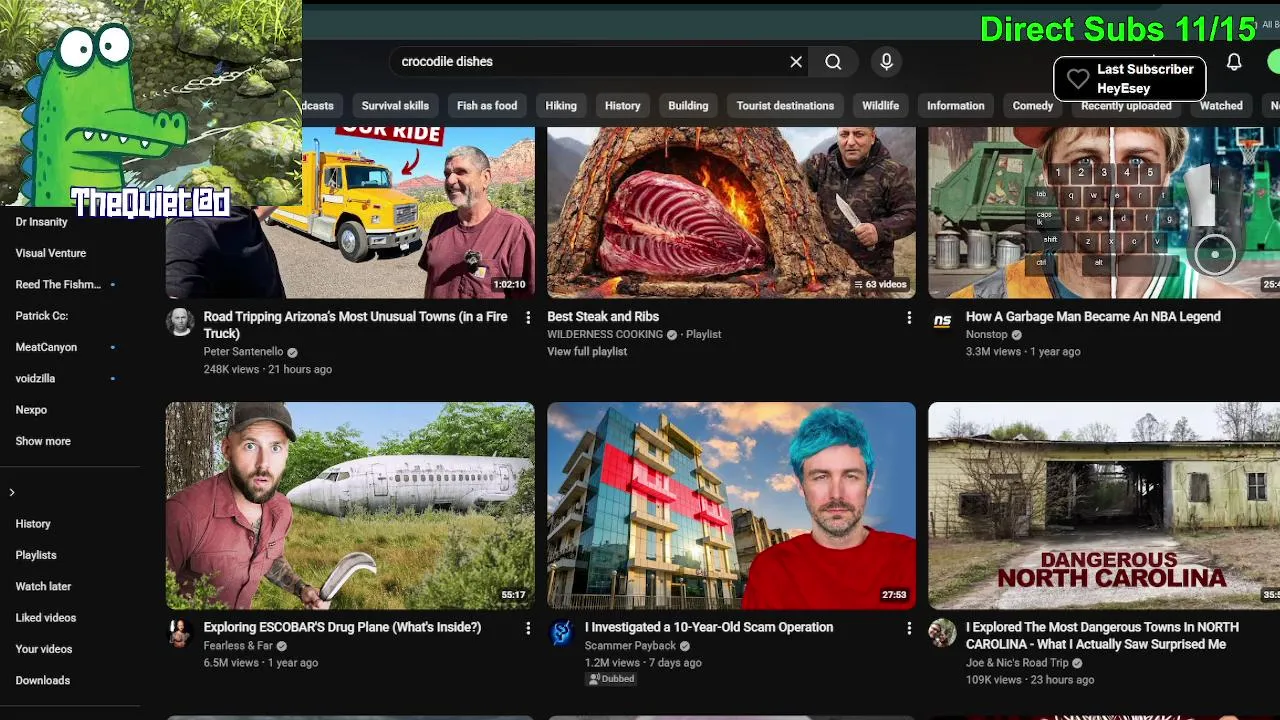This screenshot has width=1280, height=720.
Task: Open Reed The Fishm... subscription
Action: pos(58,285)
